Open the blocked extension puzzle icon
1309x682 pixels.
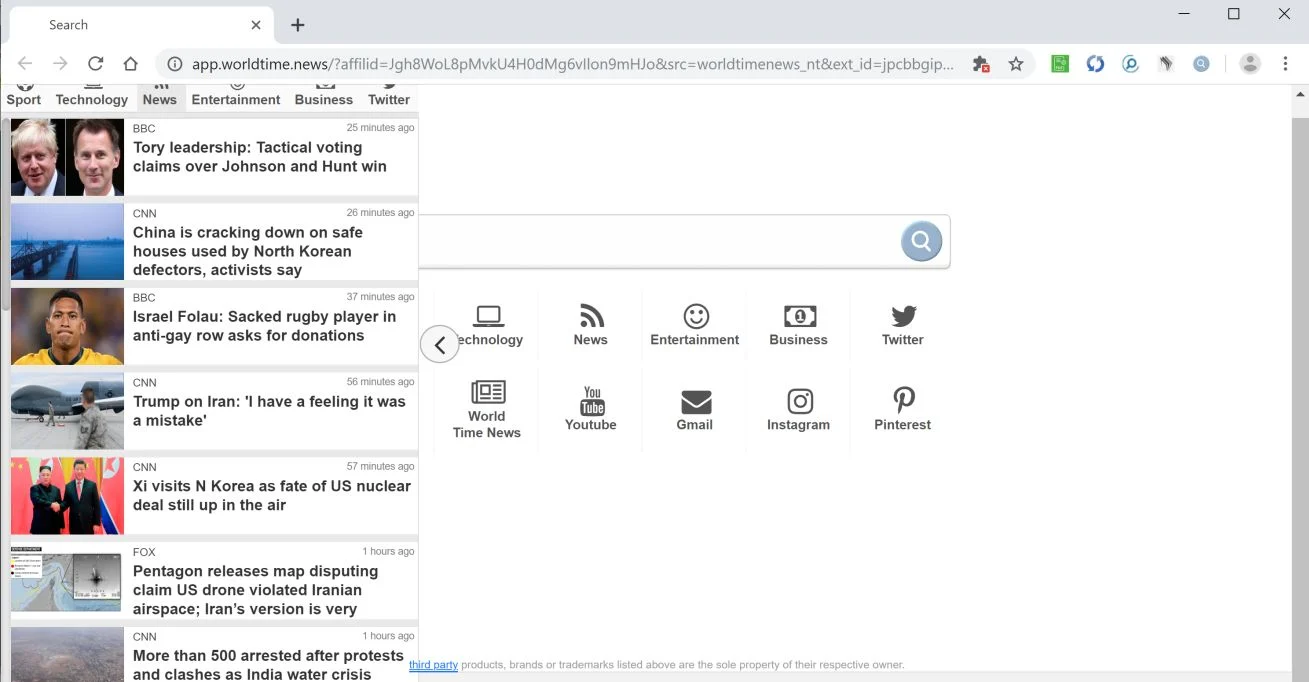point(981,64)
